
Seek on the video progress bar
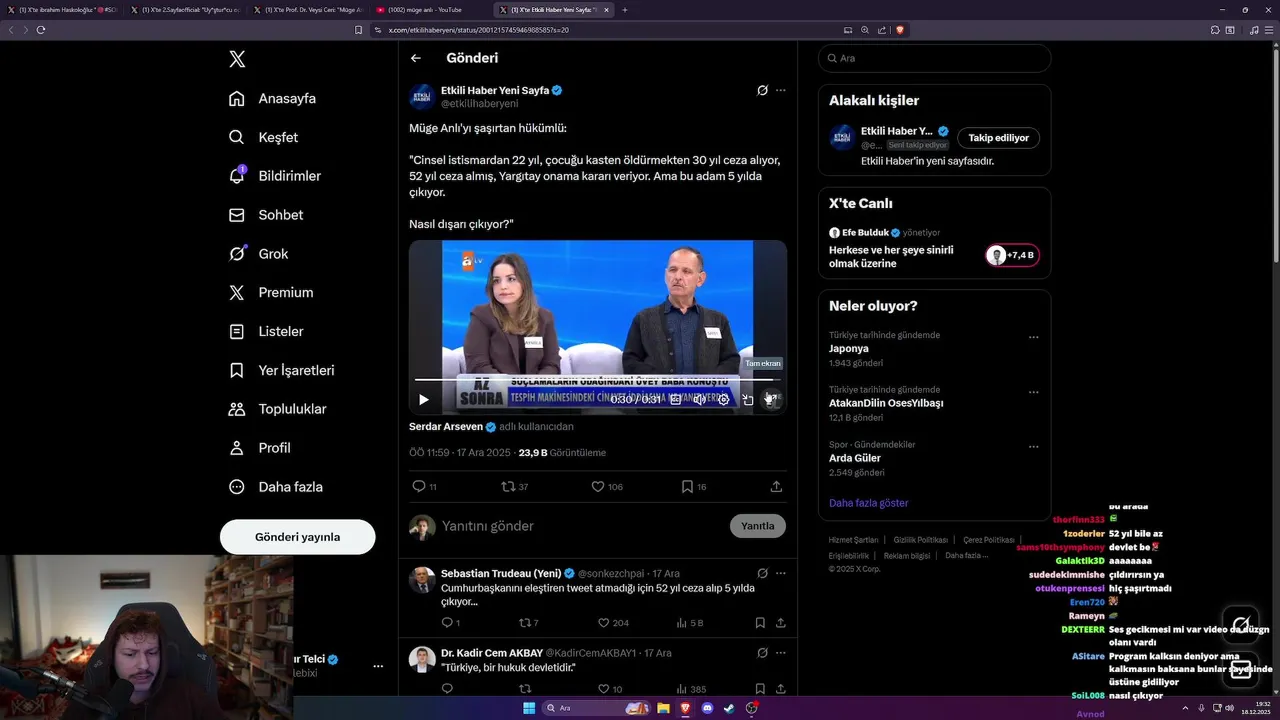pyautogui.click(x=597, y=380)
